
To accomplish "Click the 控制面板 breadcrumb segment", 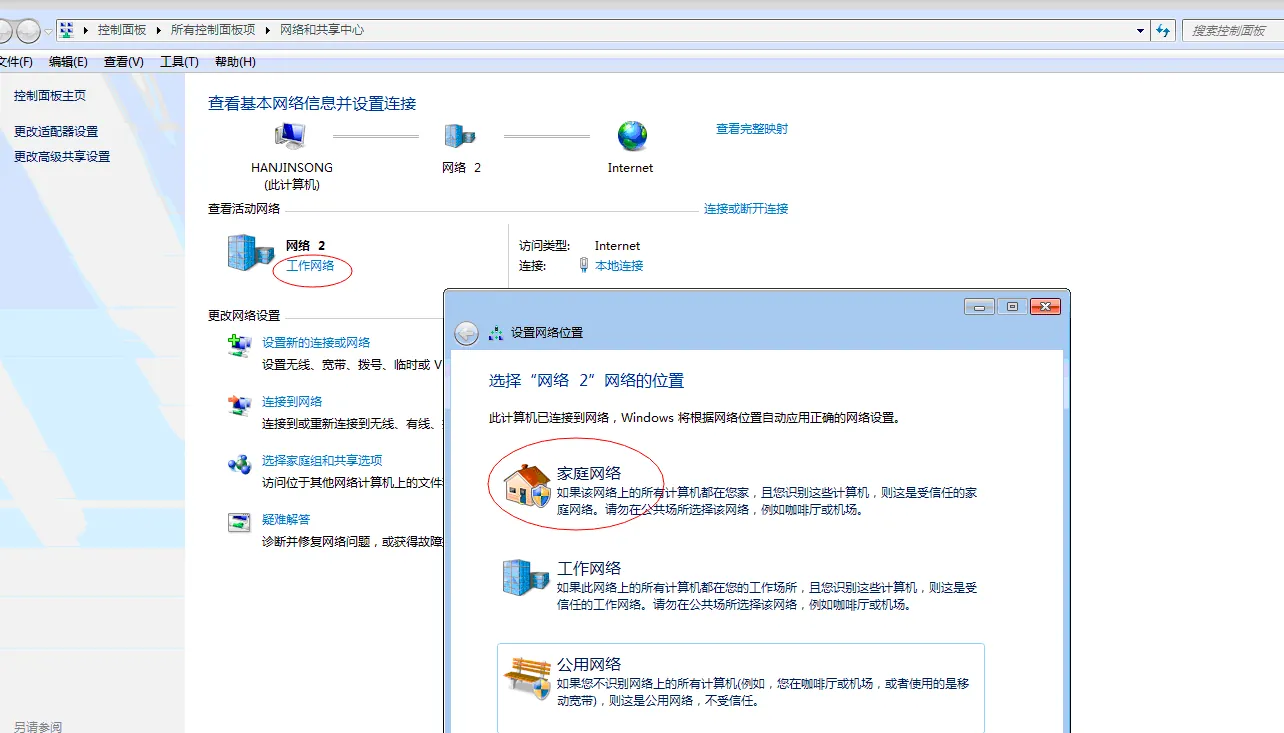I will point(122,30).
